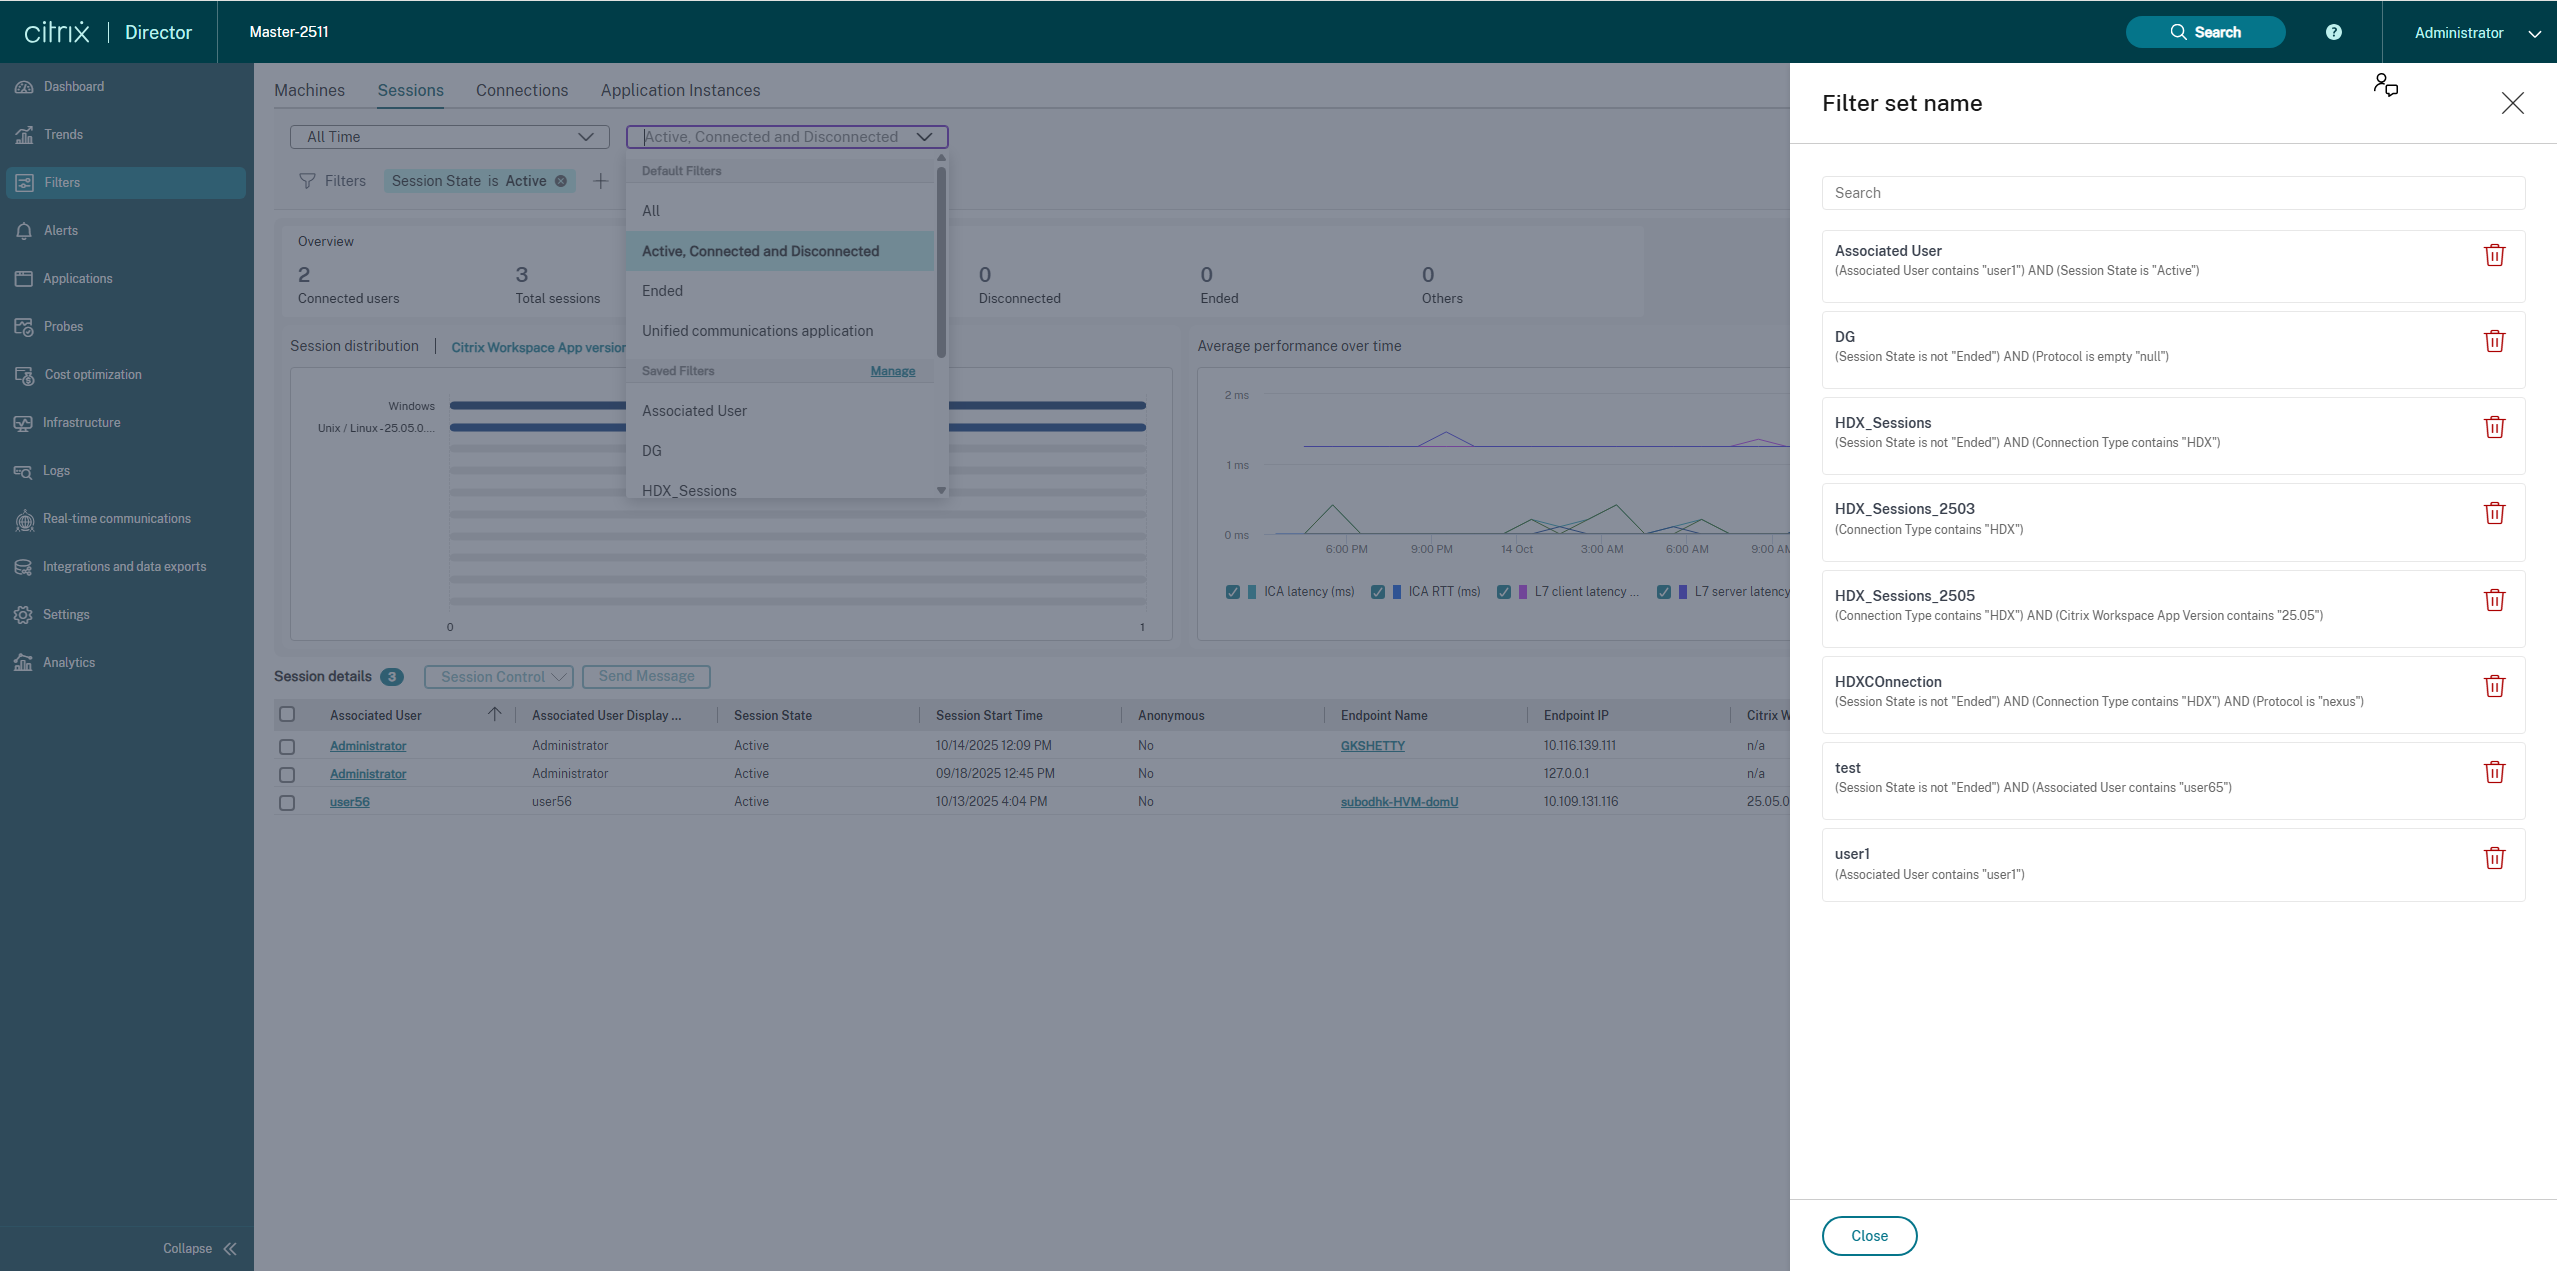Expand the Administrator account menu
The image size is (2557, 1271).
2477,33
